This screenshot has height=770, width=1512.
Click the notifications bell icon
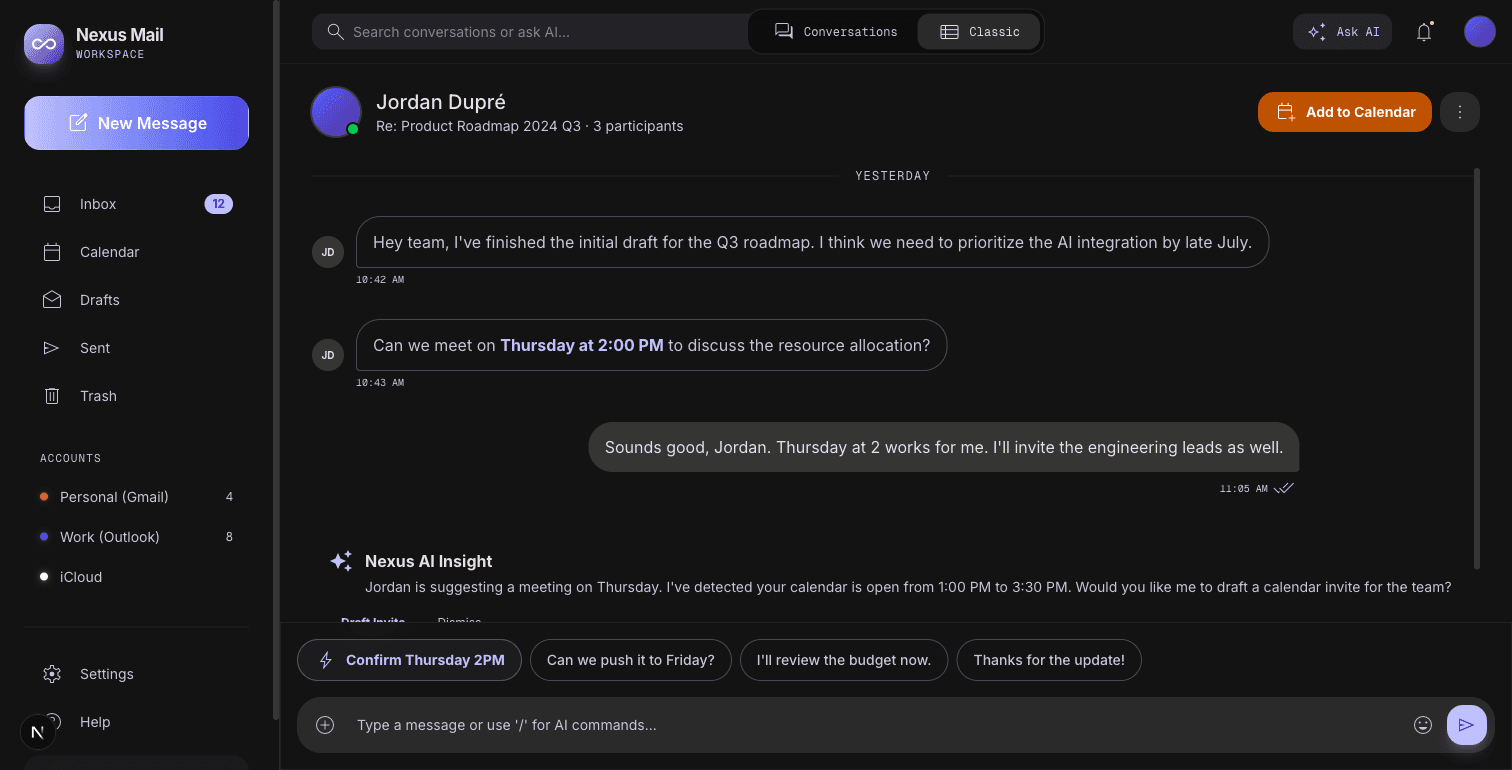pyautogui.click(x=1424, y=32)
